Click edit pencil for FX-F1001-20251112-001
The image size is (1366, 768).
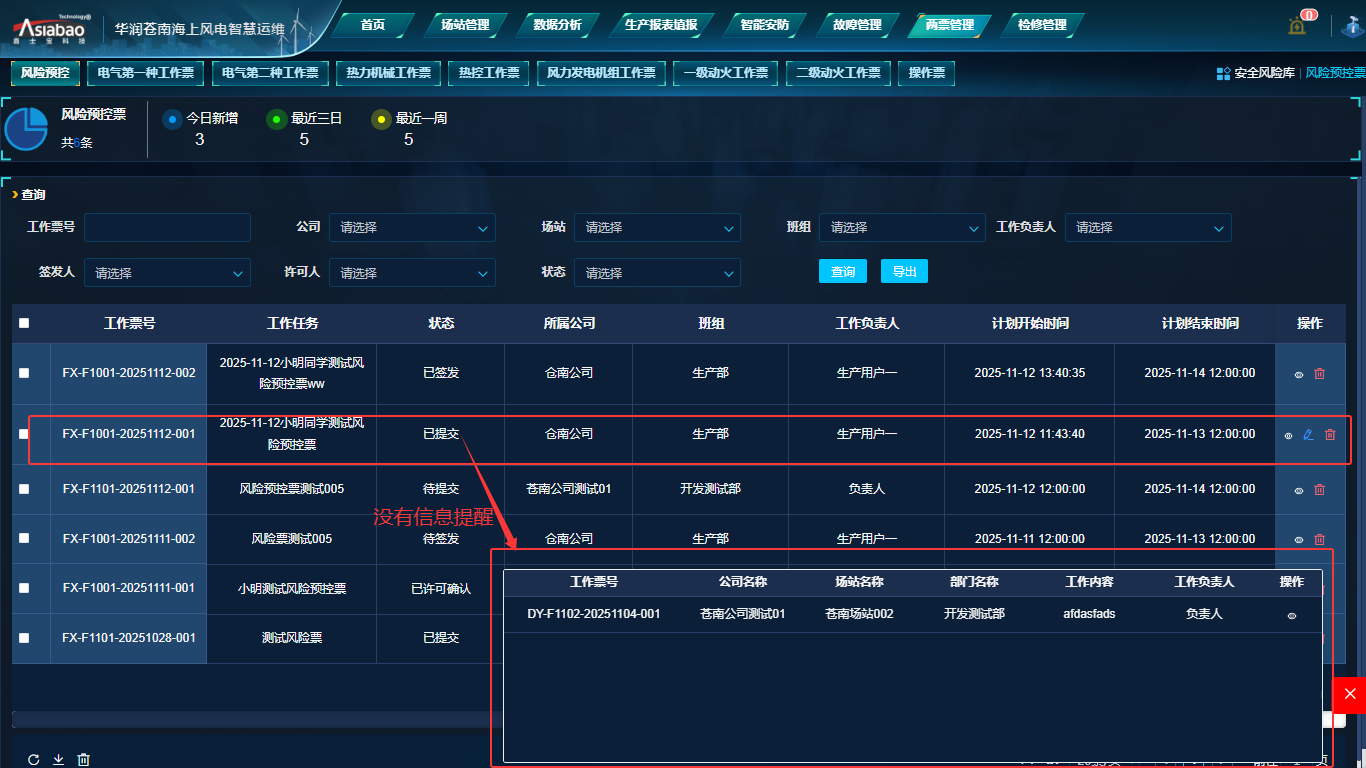(x=1308, y=435)
